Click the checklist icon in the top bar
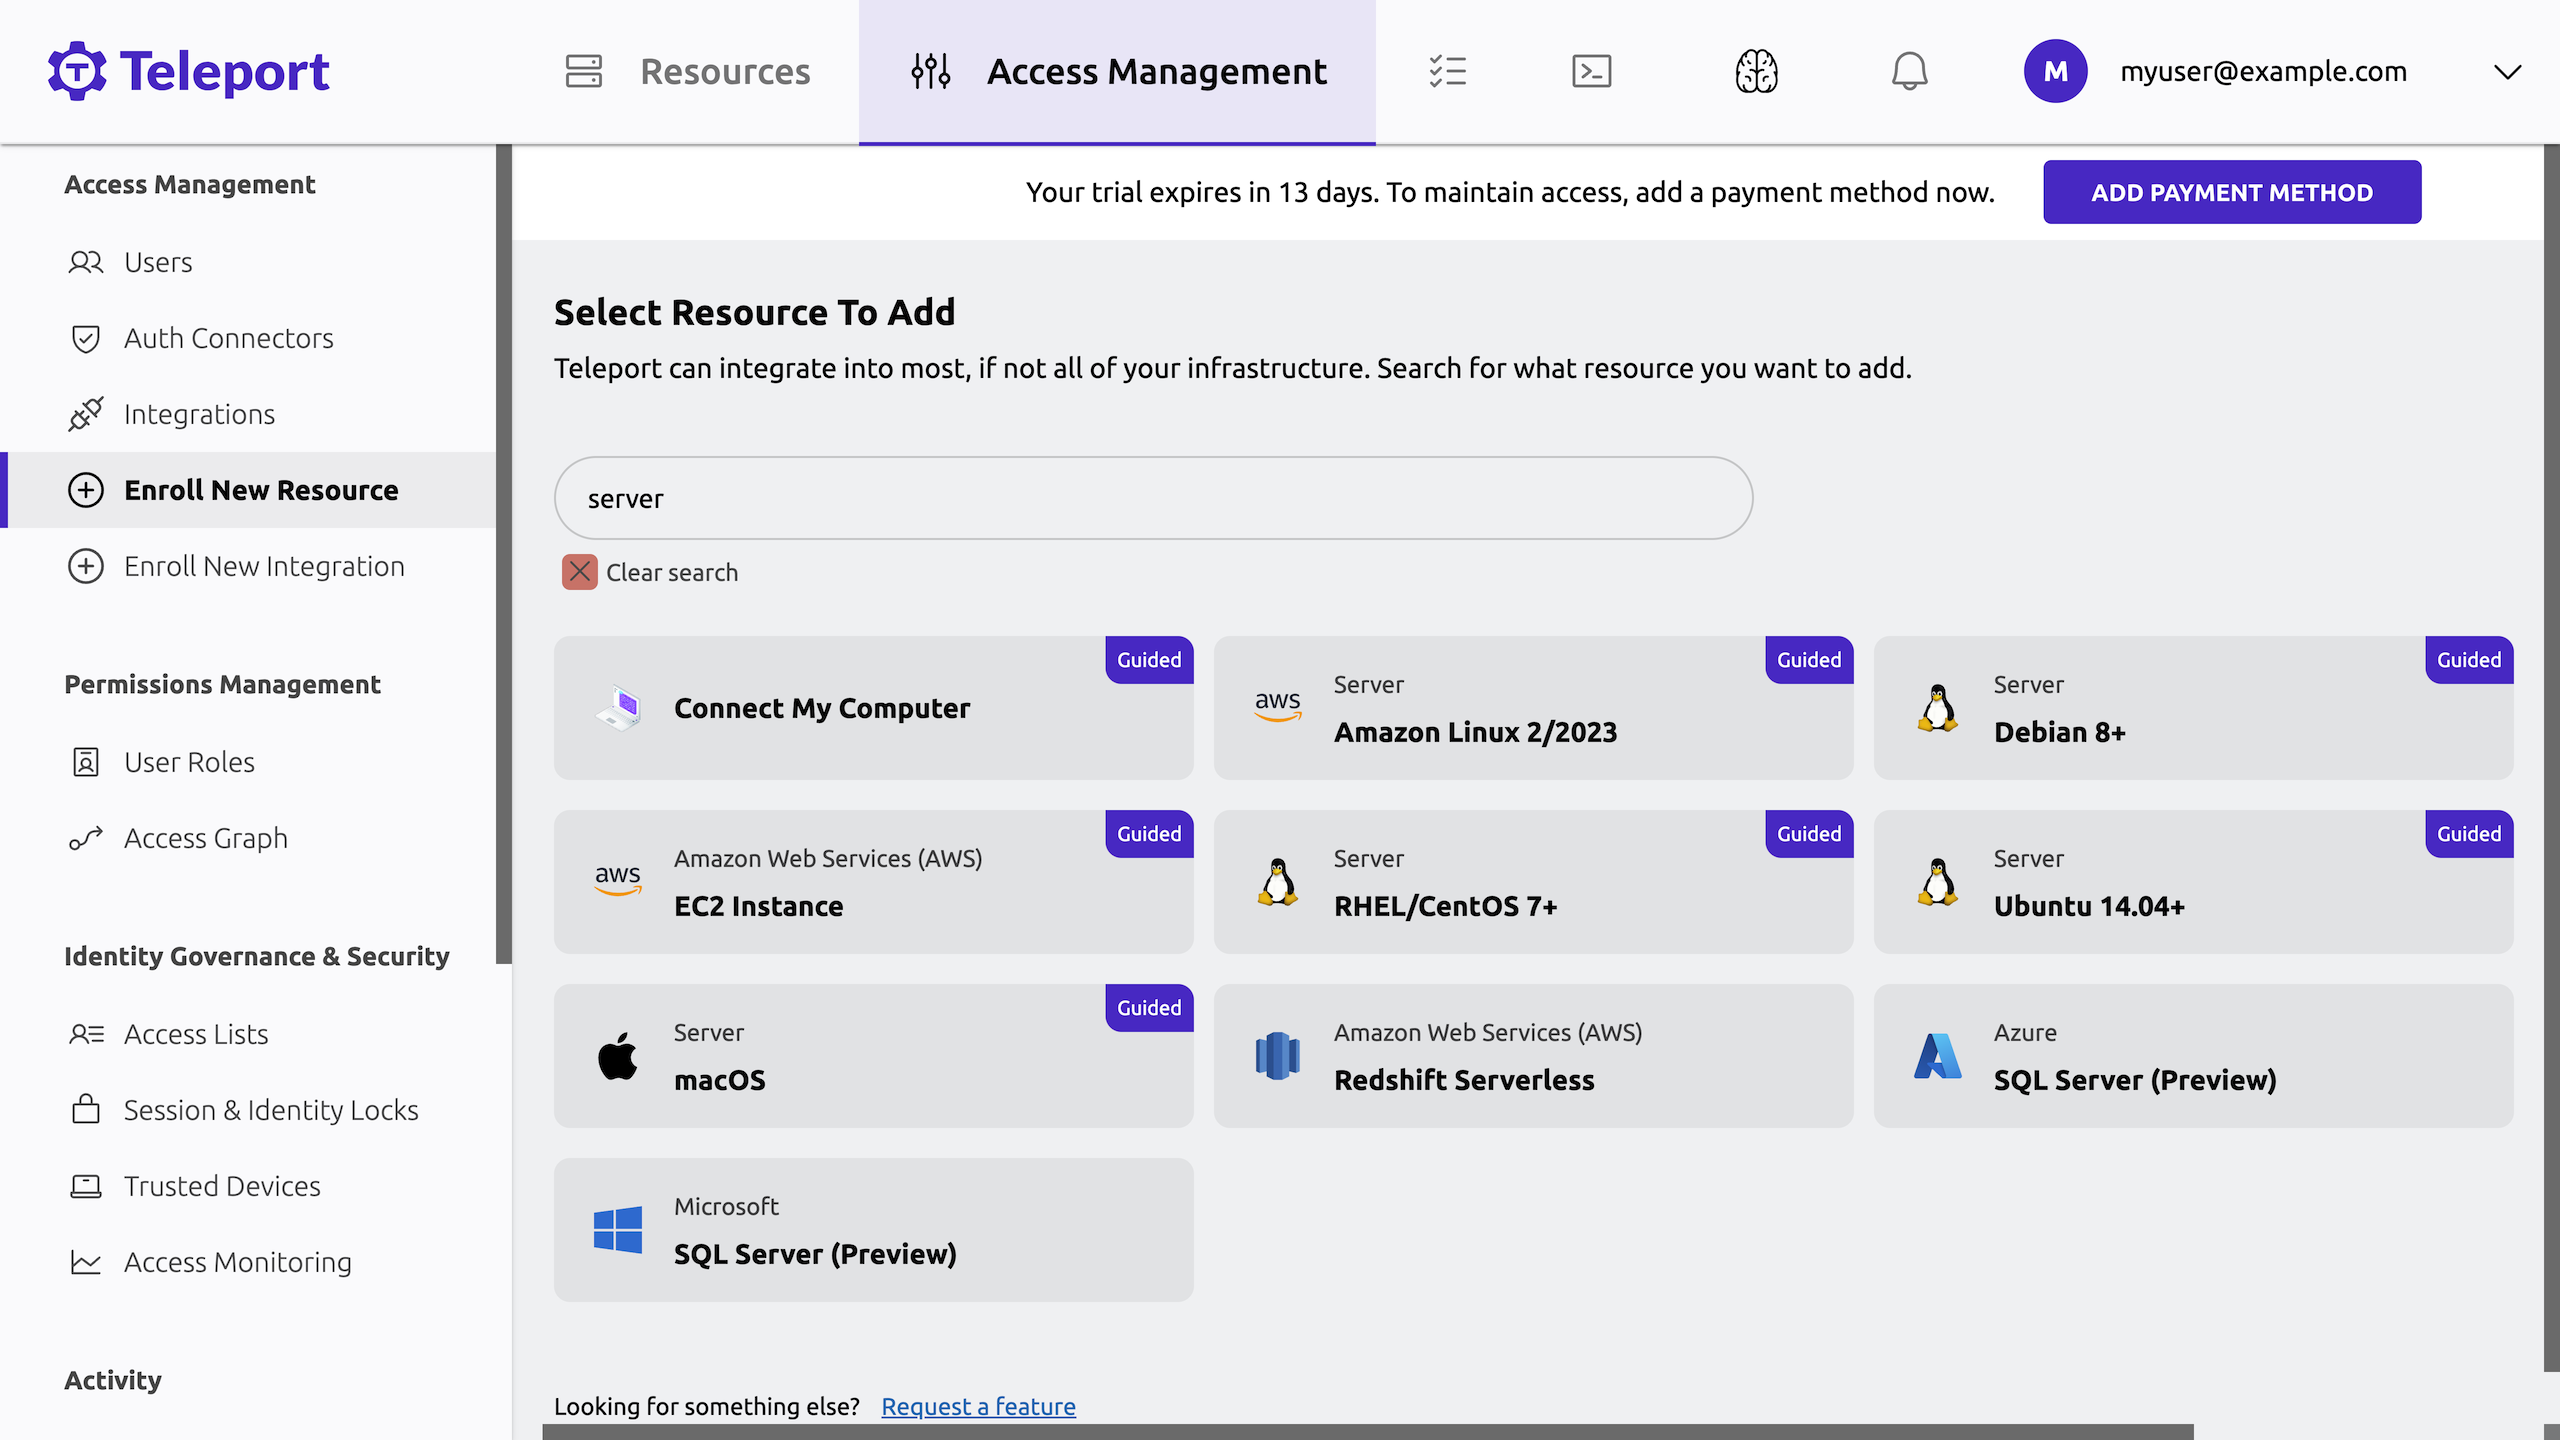 tap(1448, 71)
